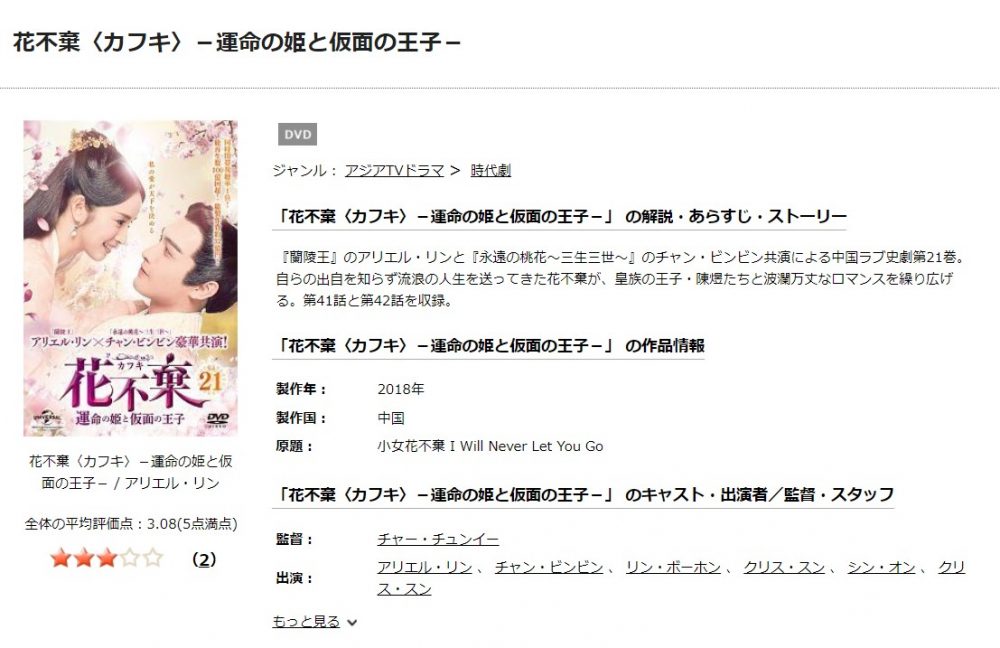
Task: Expand cast list with もっと見る
Action: [x=306, y=621]
